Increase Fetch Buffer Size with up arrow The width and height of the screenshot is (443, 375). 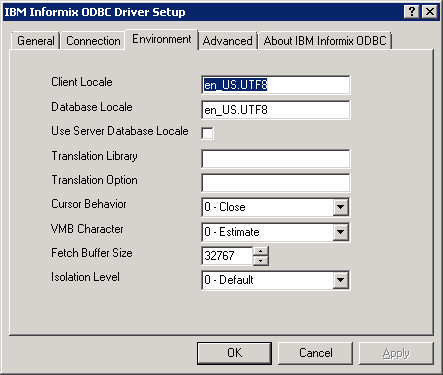click(261, 251)
